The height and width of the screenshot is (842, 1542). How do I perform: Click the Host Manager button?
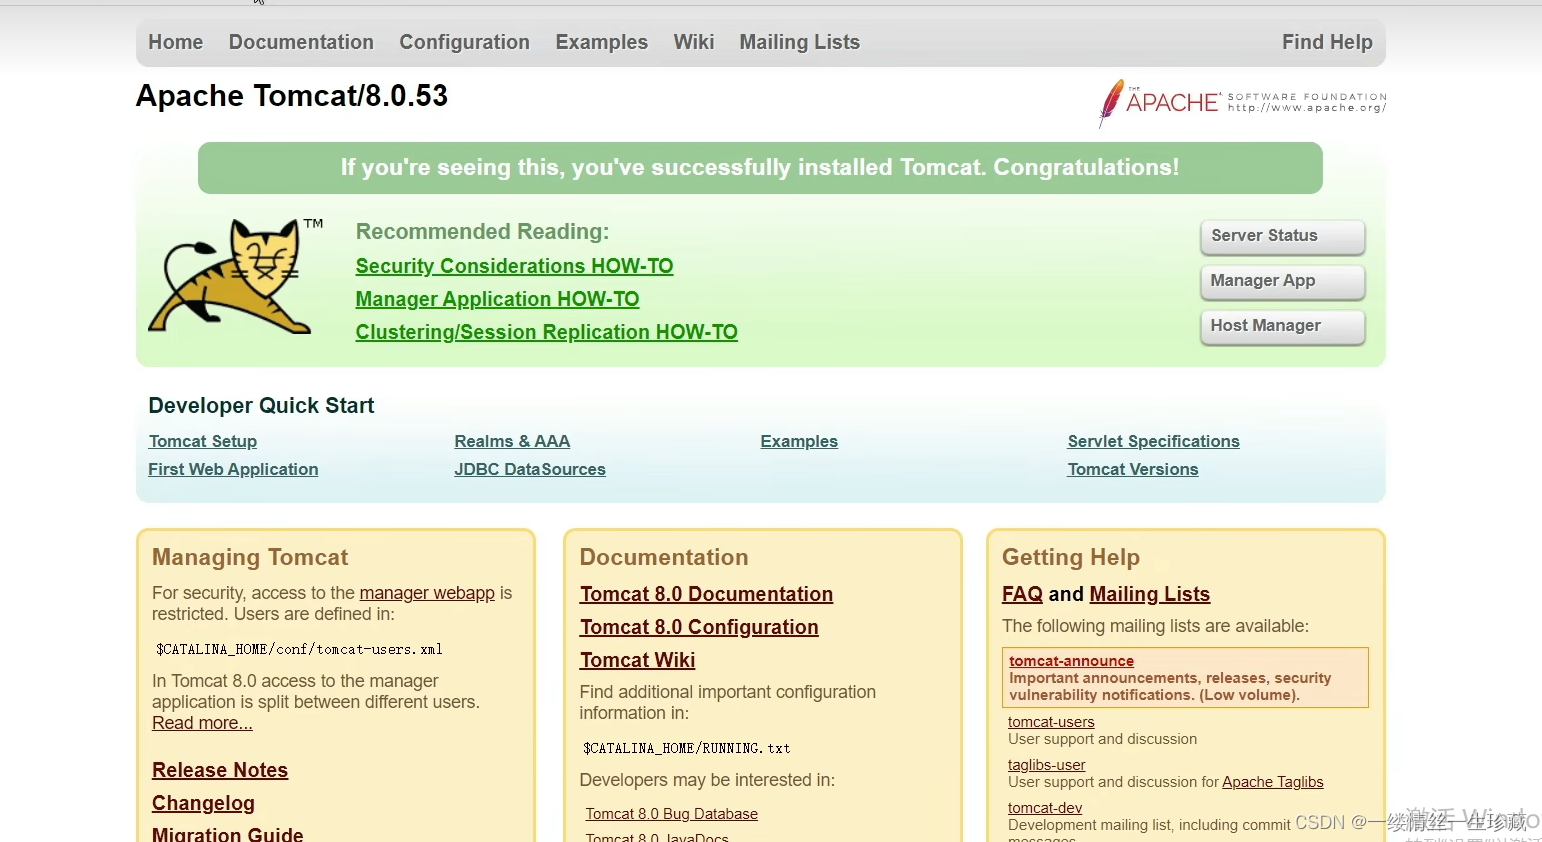coord(1282,327)
